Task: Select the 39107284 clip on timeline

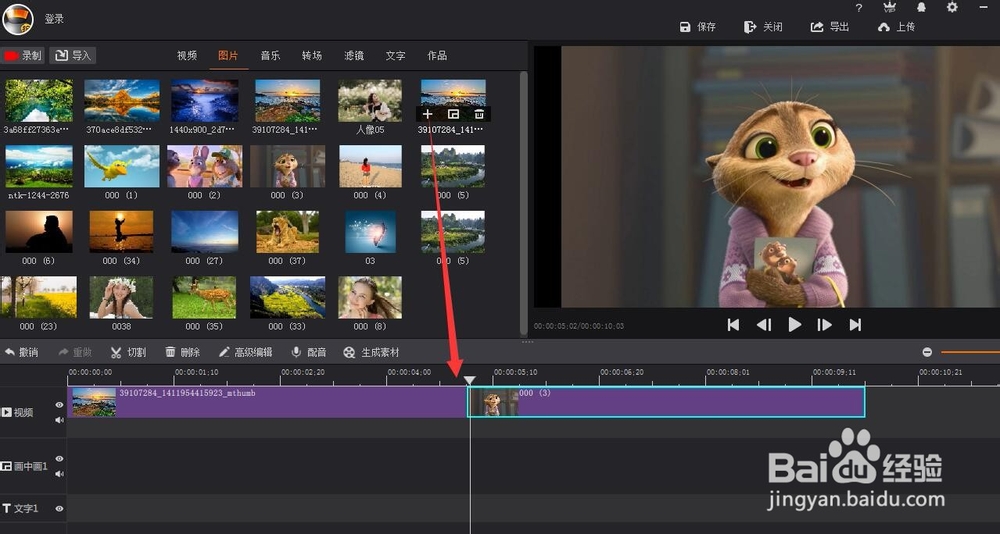Action: pos(268,402)
